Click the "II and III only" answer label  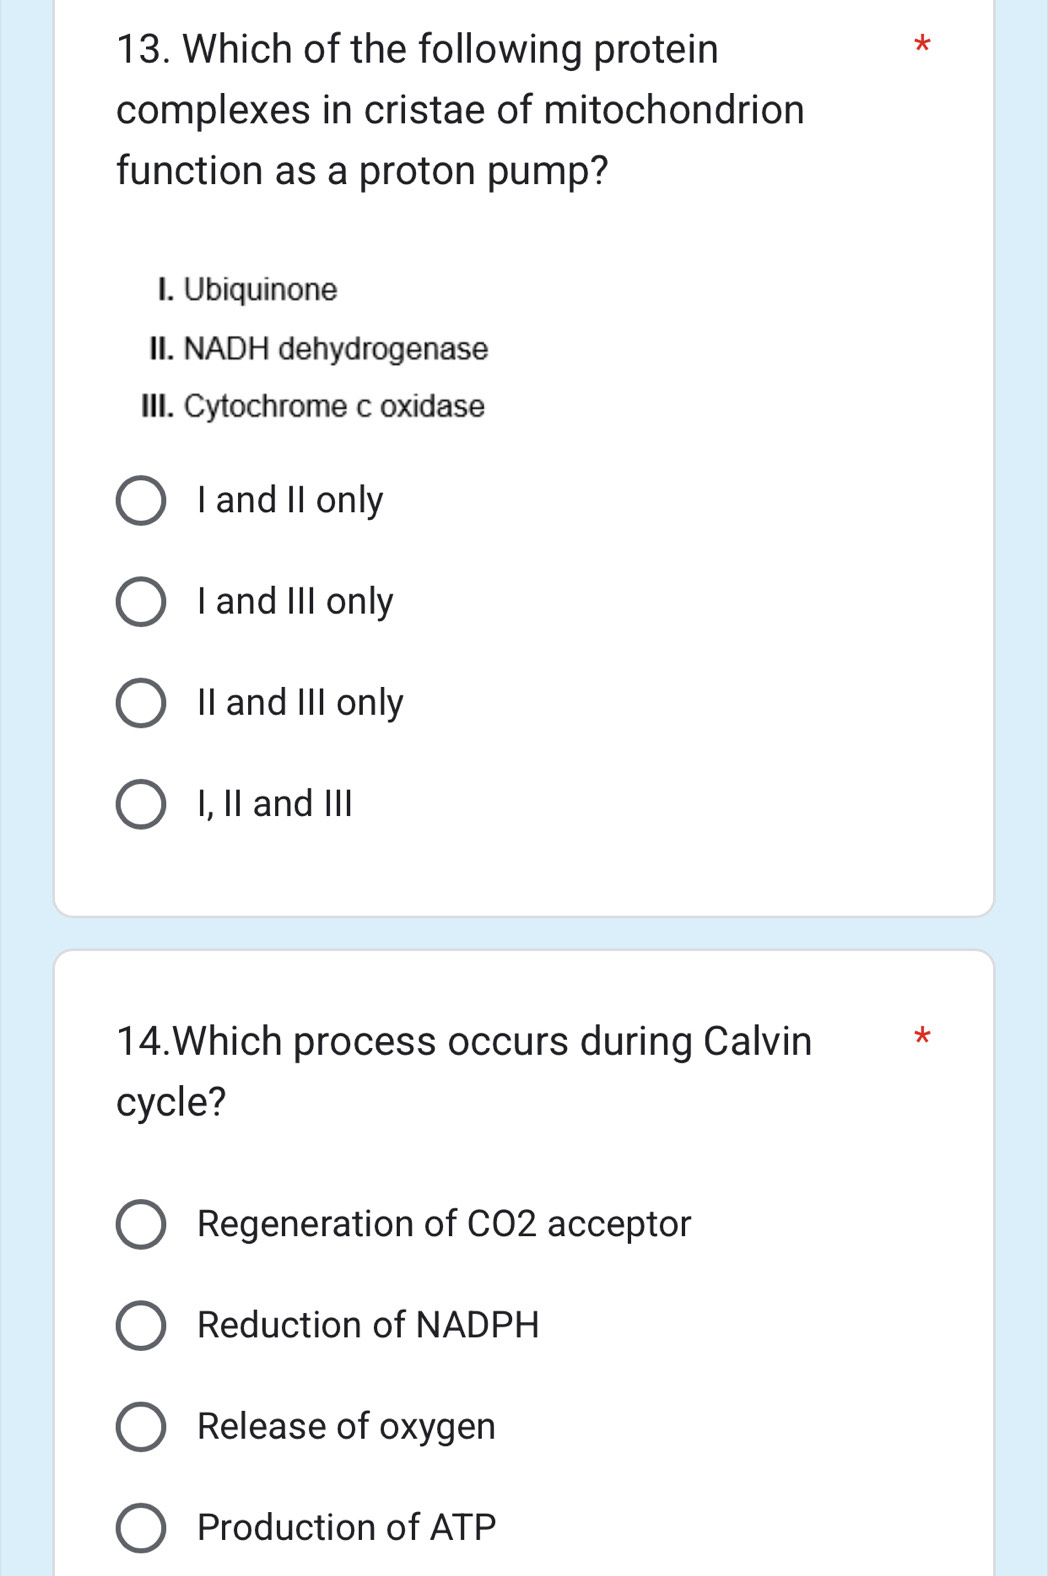click(x=300, y=702)
